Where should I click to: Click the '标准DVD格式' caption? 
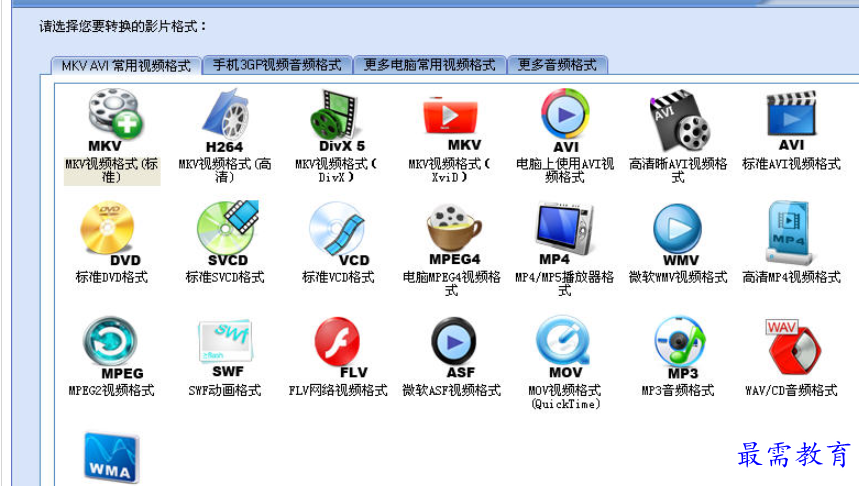112,277
